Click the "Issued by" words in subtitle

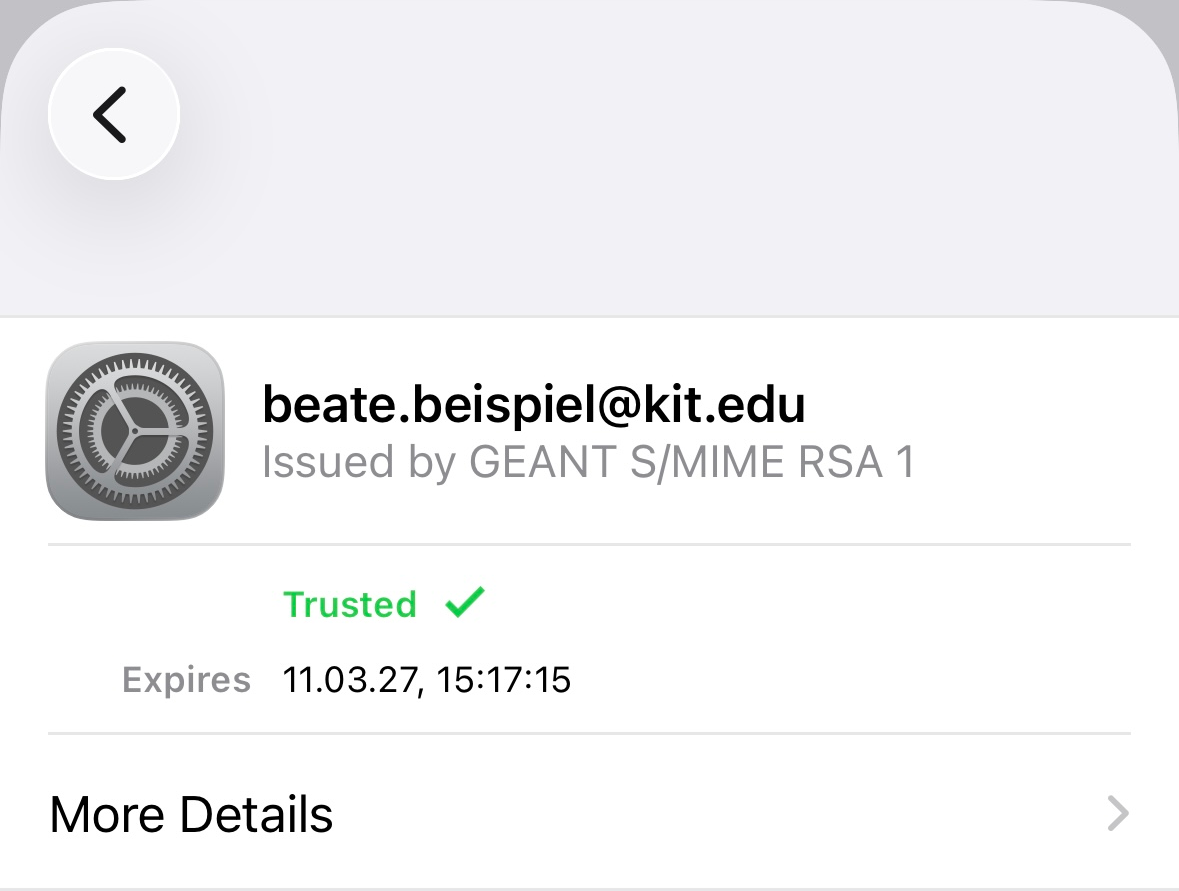(x=359, y=463)
